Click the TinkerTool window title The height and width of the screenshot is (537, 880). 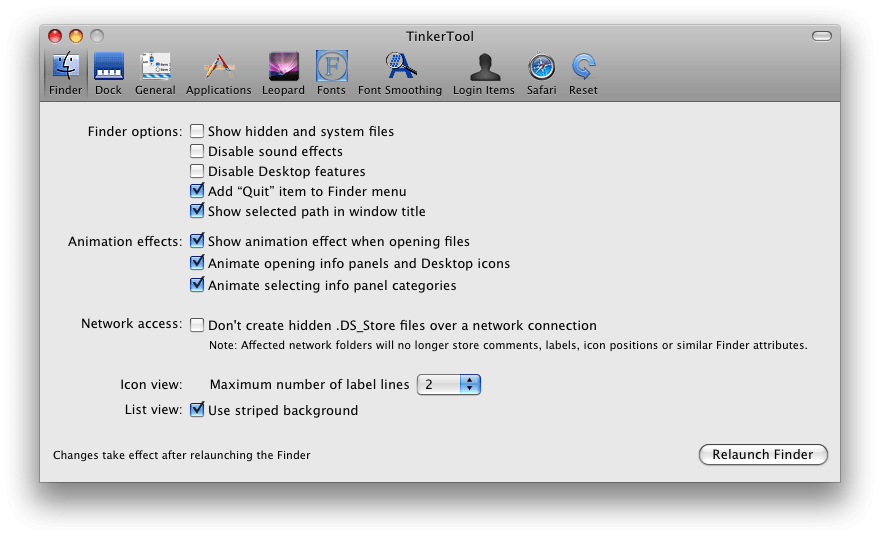tap(440, 36)
